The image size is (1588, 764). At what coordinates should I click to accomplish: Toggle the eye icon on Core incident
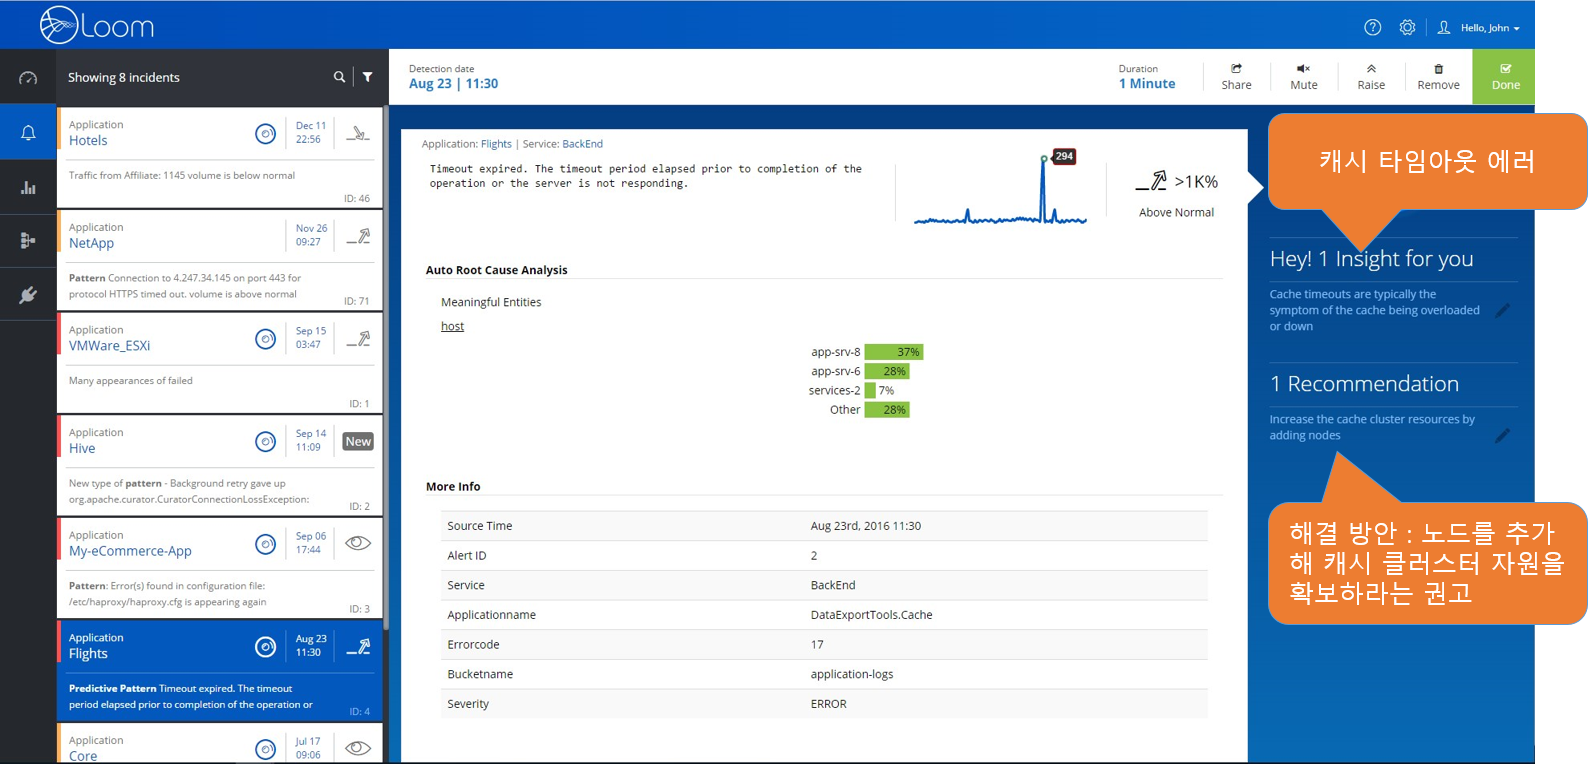[x=358, y=748]
